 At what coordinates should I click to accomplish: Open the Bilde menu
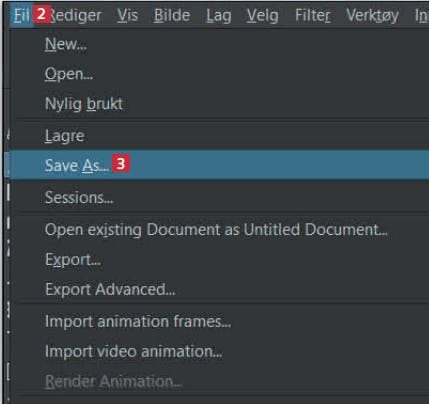coord(172,15)
